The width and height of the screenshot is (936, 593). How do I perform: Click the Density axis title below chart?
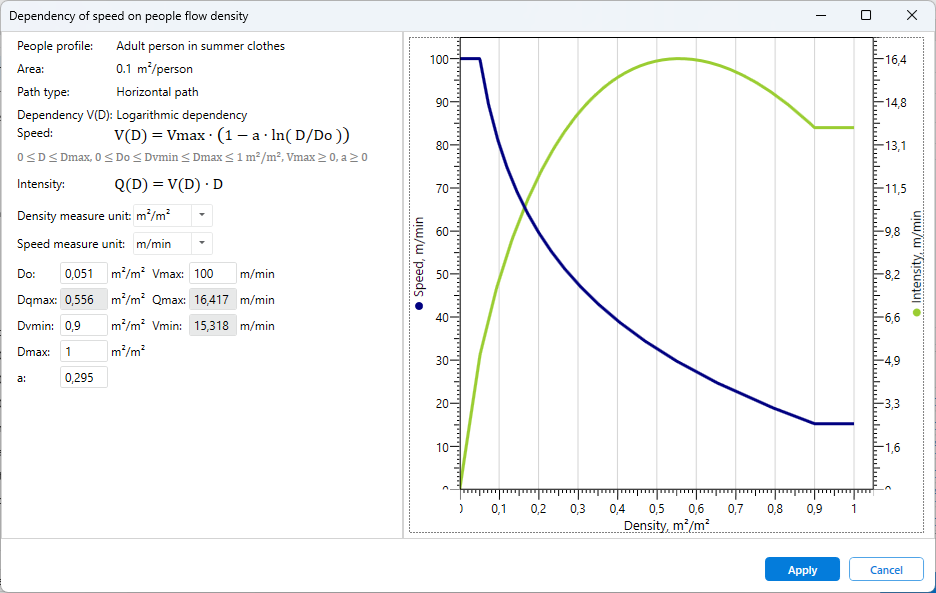coord(666,525)
